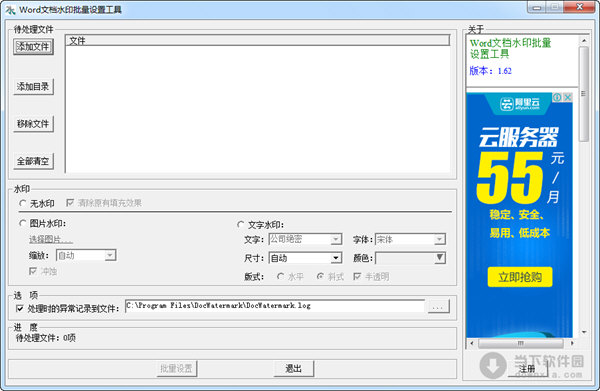Viewport: 600px width, 391px height.
Task: Click the 批量设置 button
Action: click(176, 368)
